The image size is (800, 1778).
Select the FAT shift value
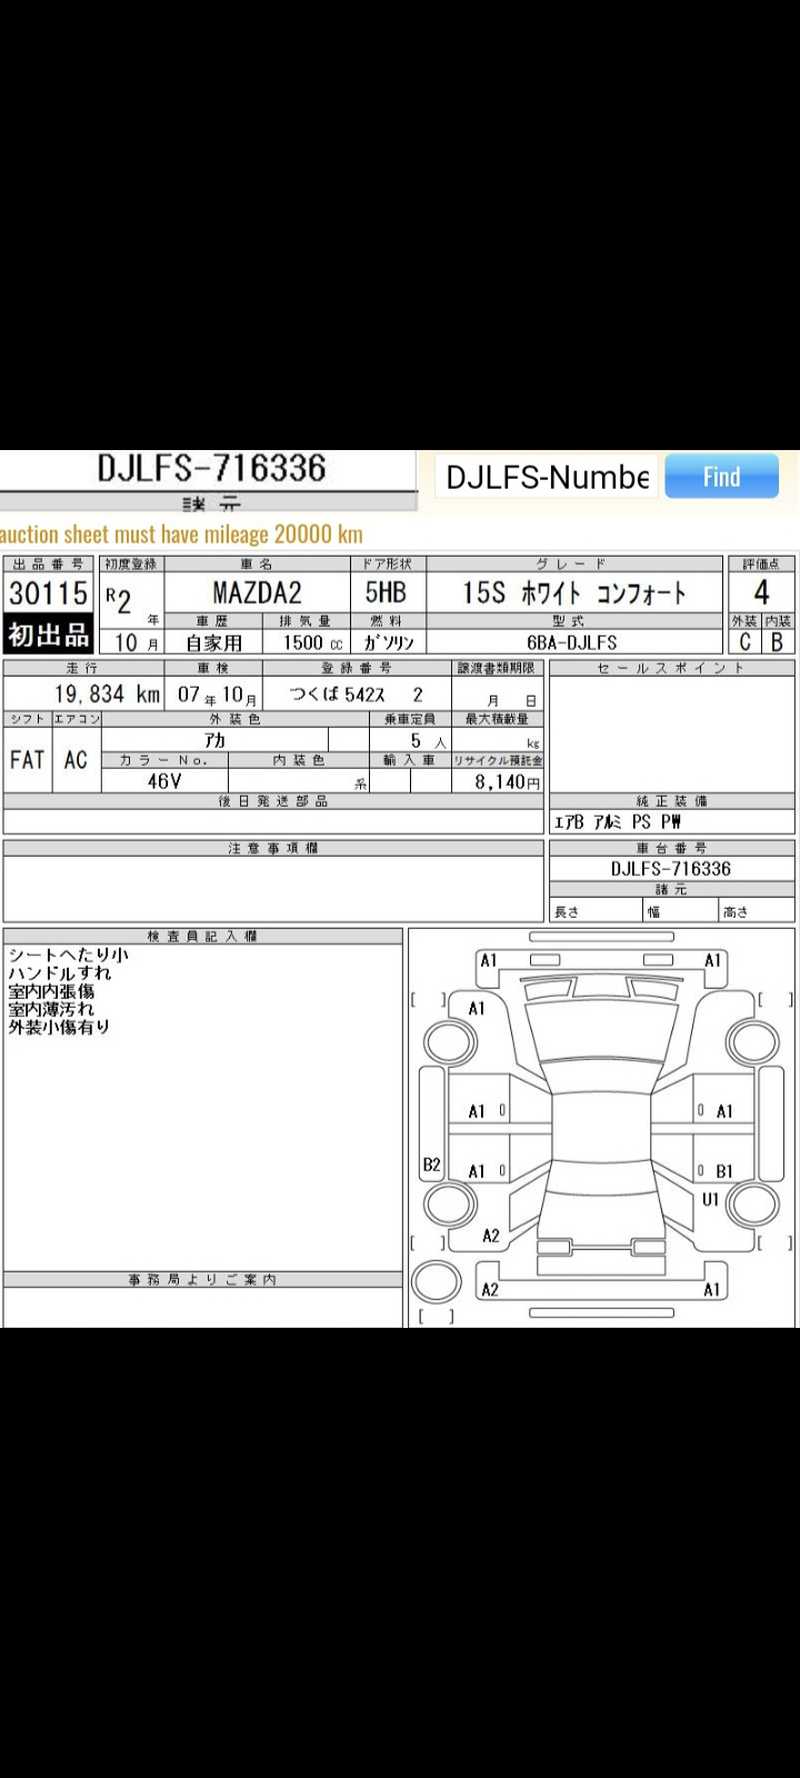click(x=27, y=760)
